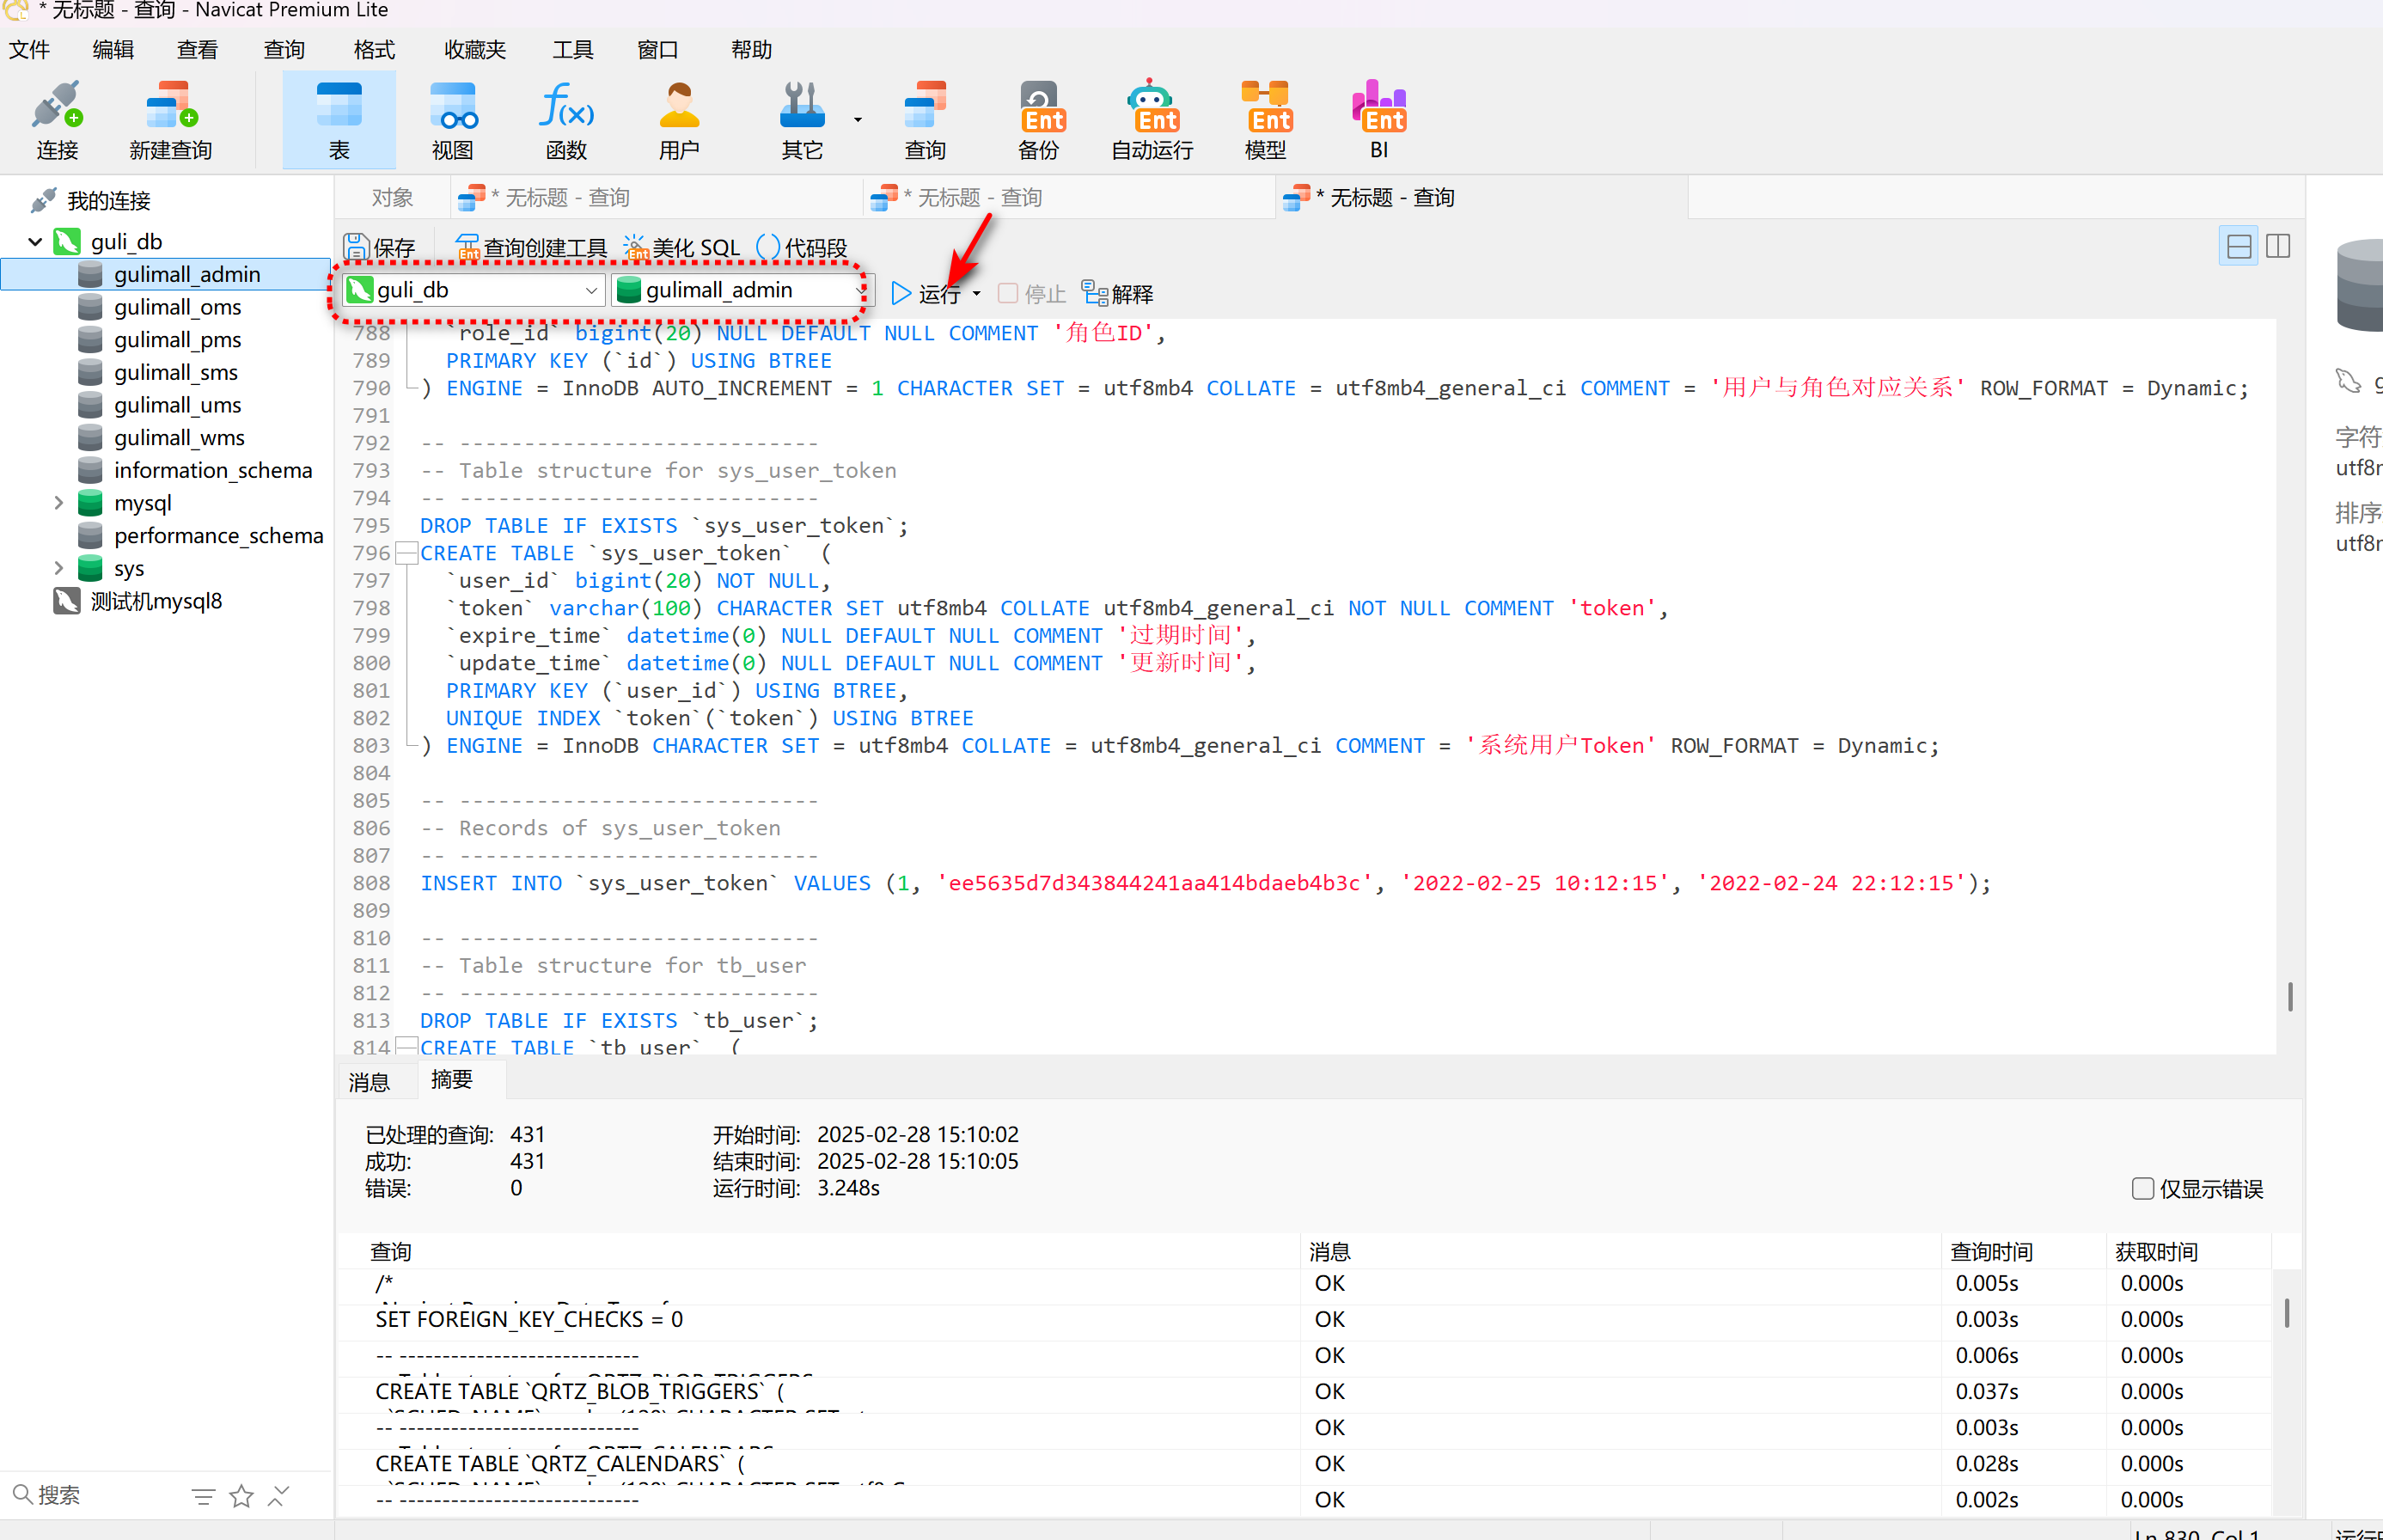Viewport: 2383px width, 1540px height.
Task: Enable the 仅显示错误 checkbox
Action: point(2142,1188)
